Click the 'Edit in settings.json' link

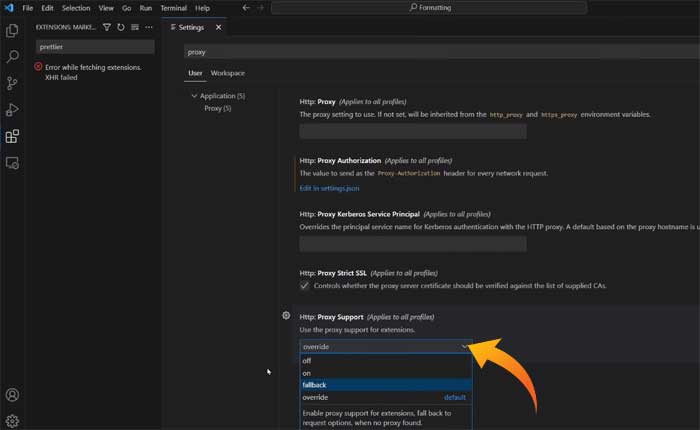[329, 187]
